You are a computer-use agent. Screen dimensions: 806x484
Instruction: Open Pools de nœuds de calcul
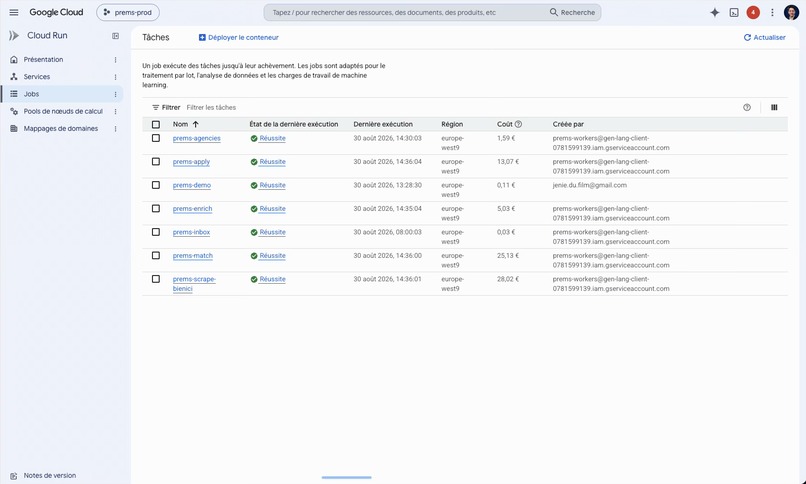tap(63, 111)
